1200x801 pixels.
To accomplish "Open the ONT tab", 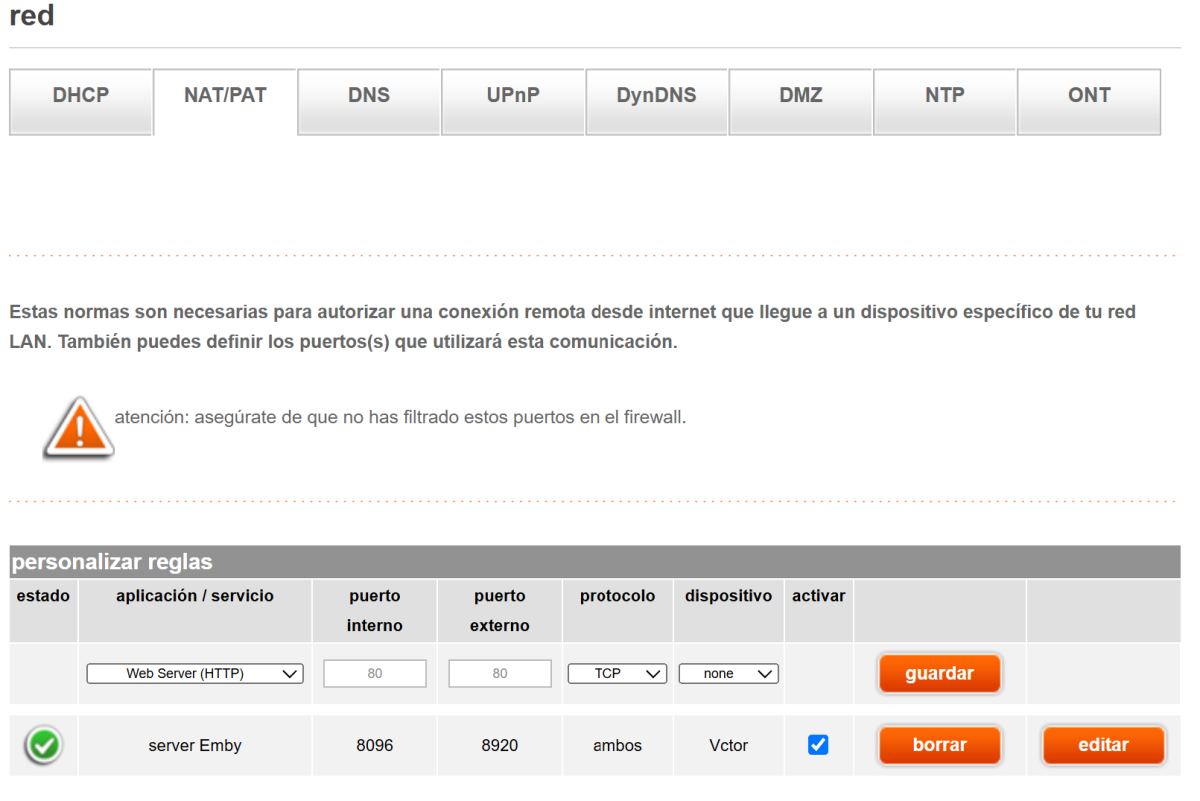I will [x=1089, y=101].
